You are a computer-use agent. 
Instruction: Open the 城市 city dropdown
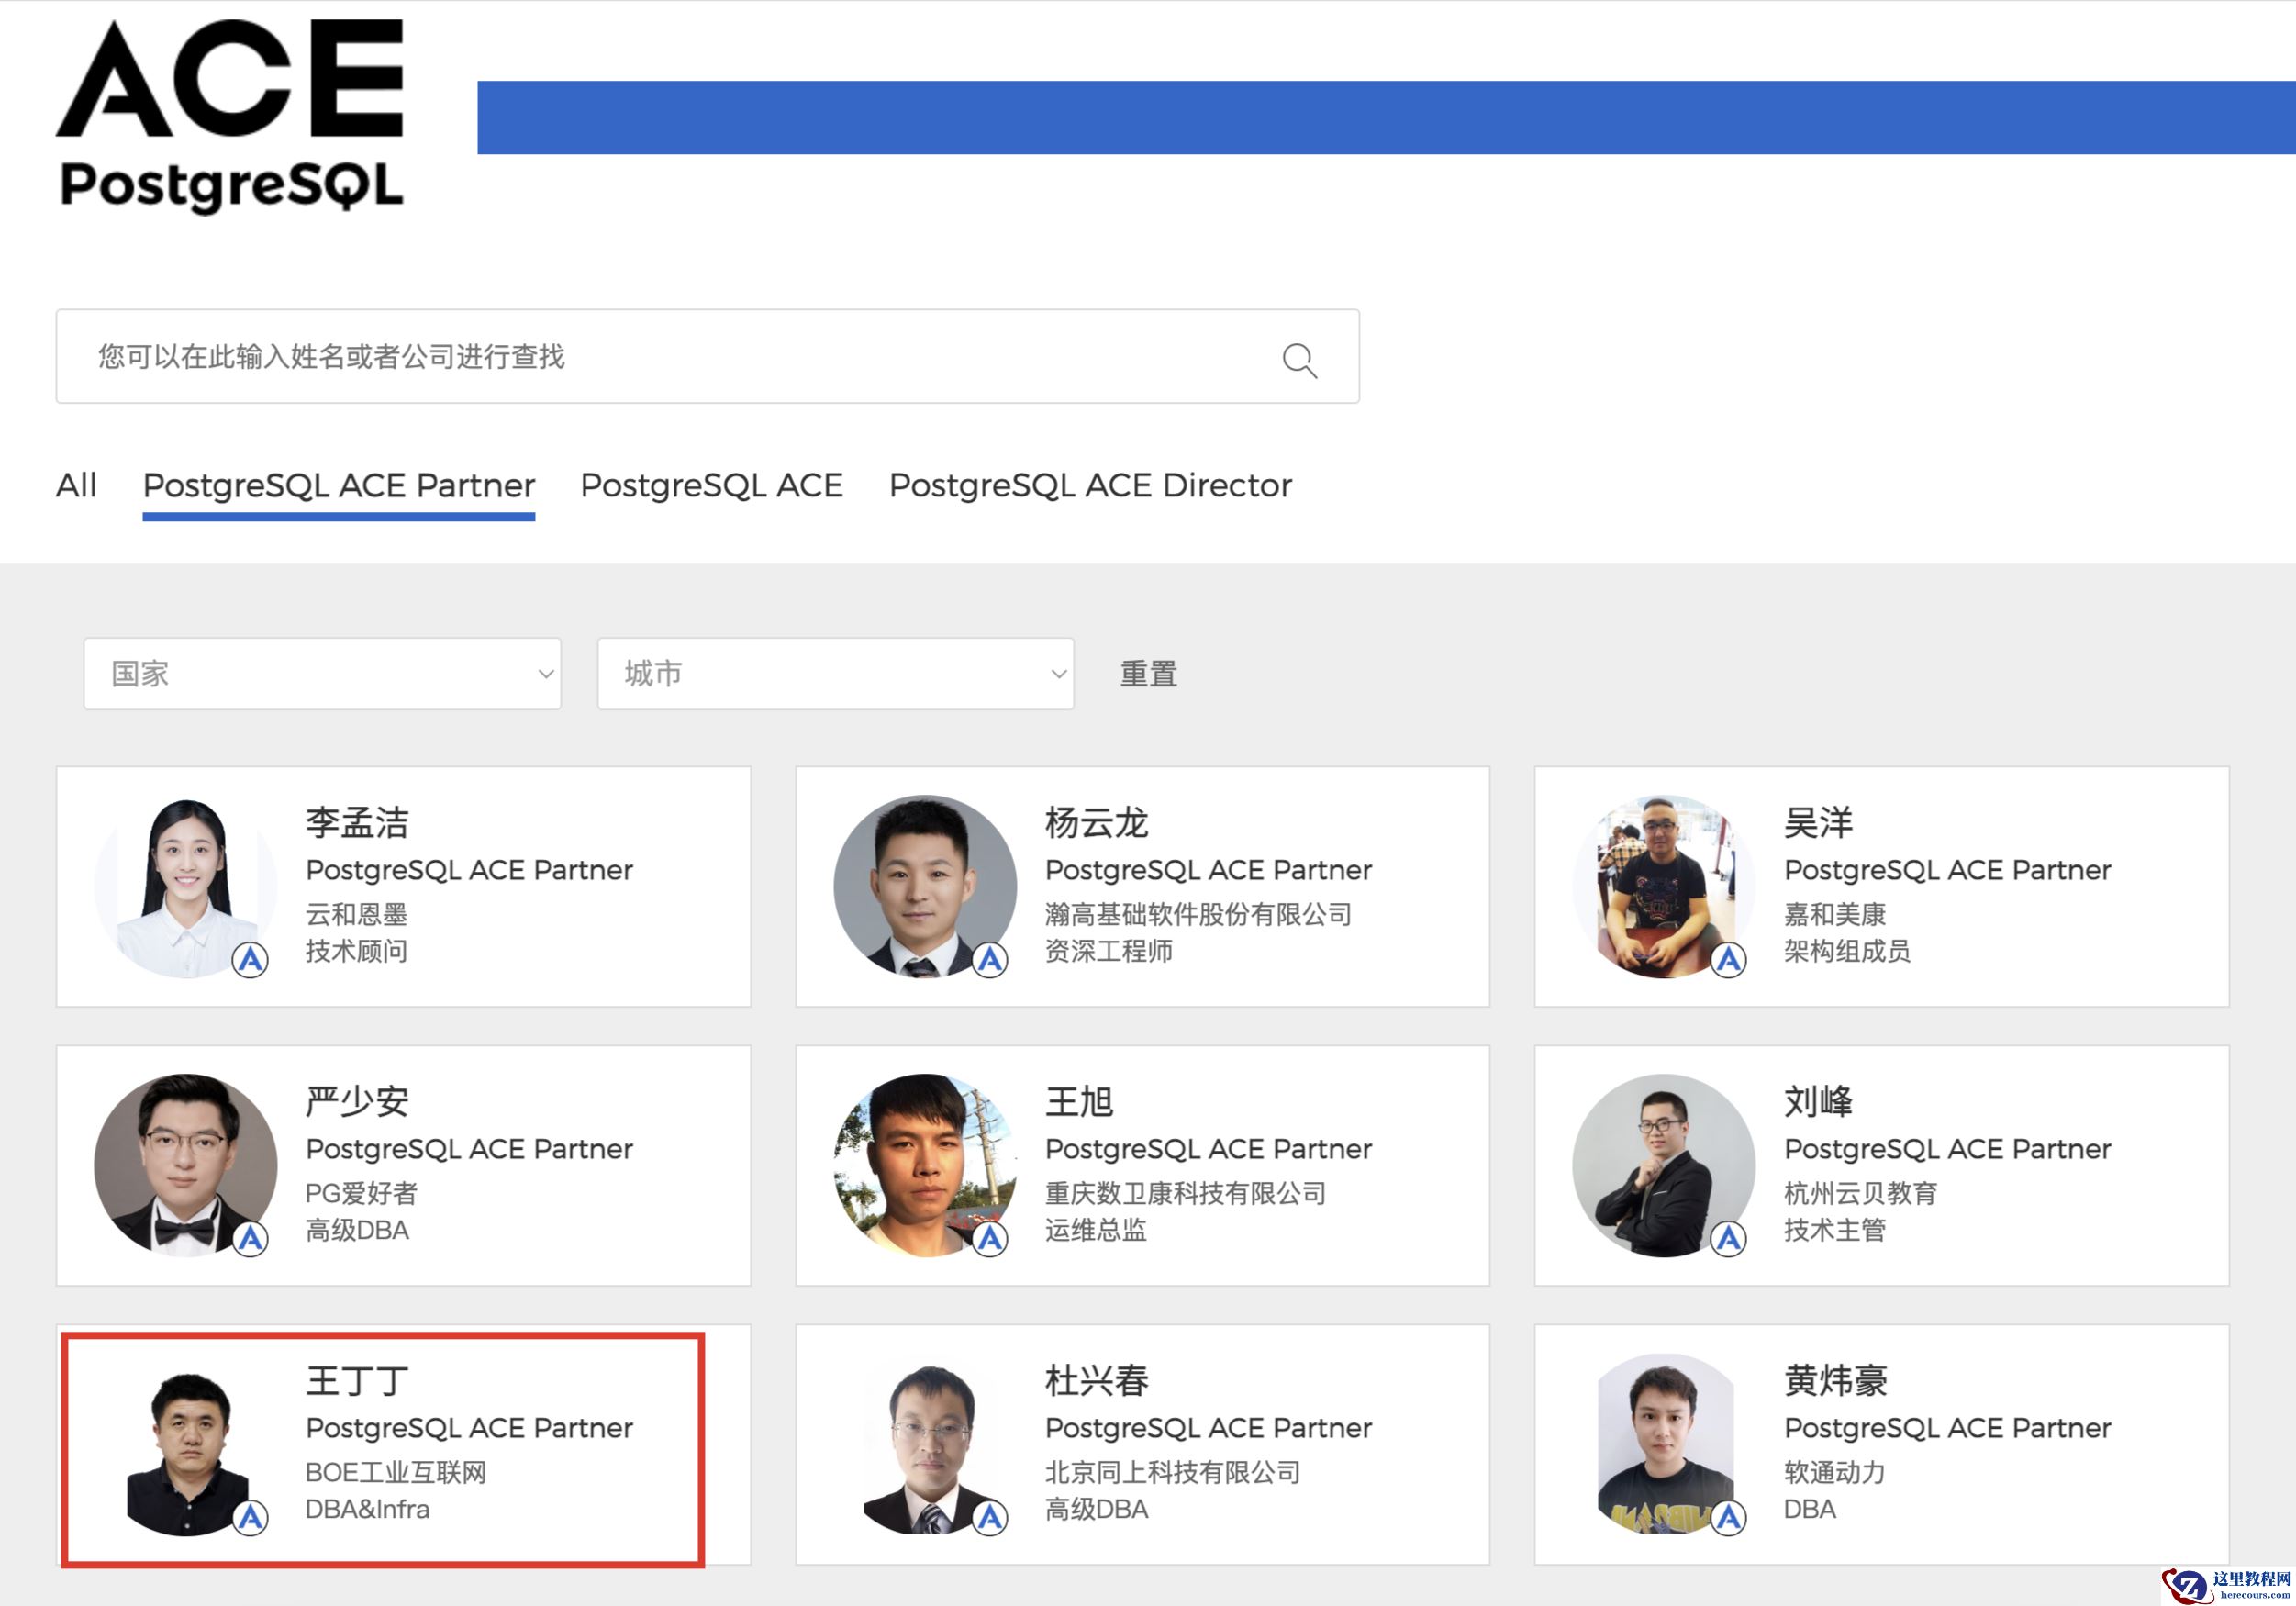(835, 674)
